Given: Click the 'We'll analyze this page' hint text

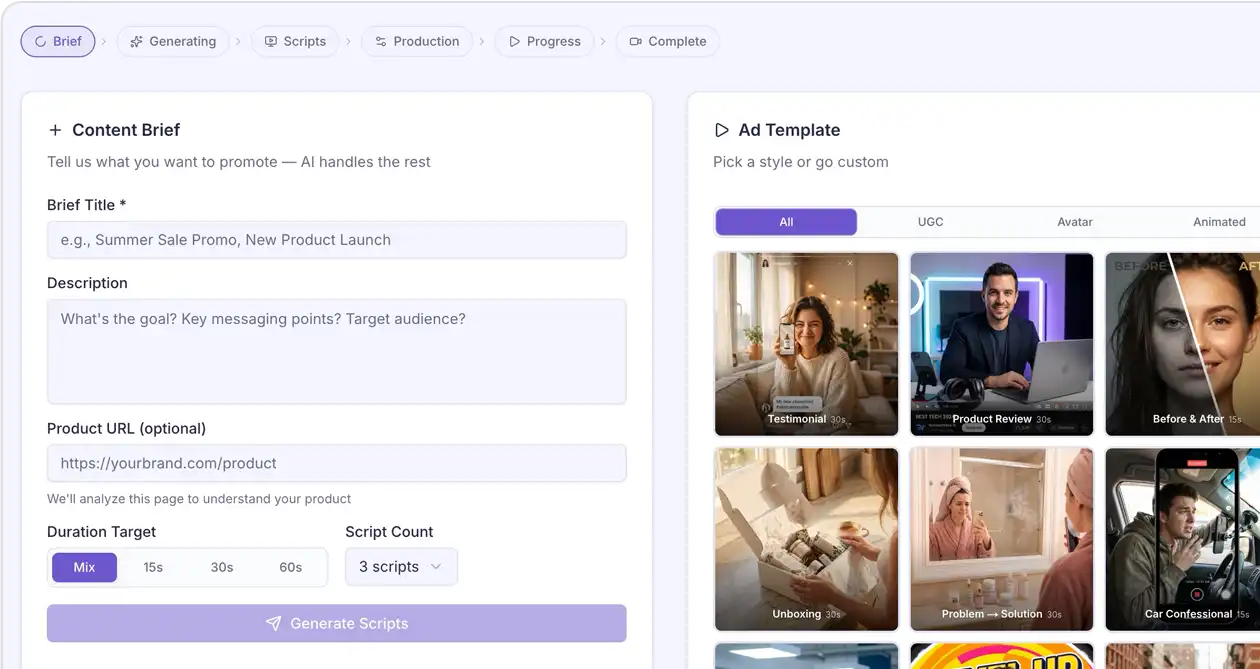Looking at the screenshot, I should (x=199, y=498).
